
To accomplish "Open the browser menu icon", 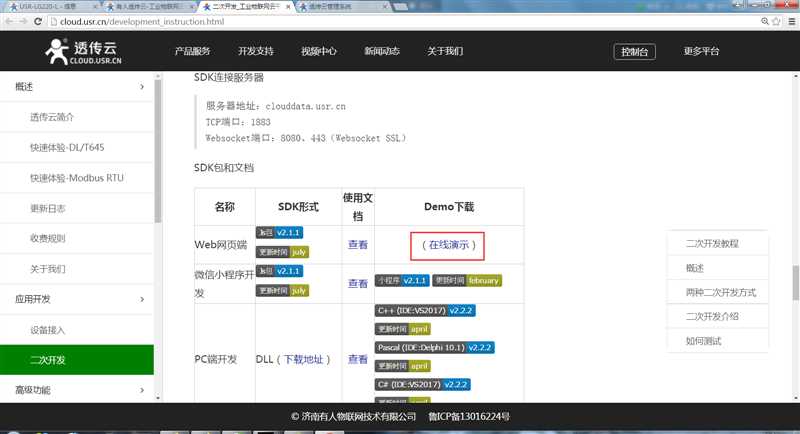I will (x=792, y=21).
